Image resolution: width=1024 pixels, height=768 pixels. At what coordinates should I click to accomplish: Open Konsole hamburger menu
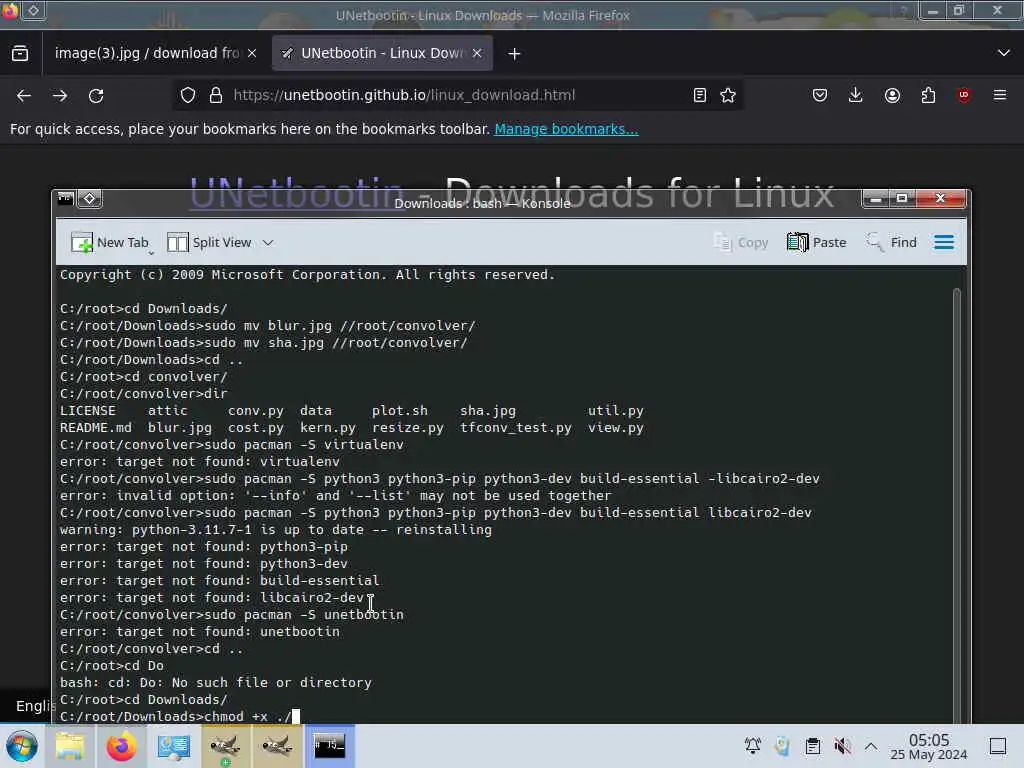point(944,242)
